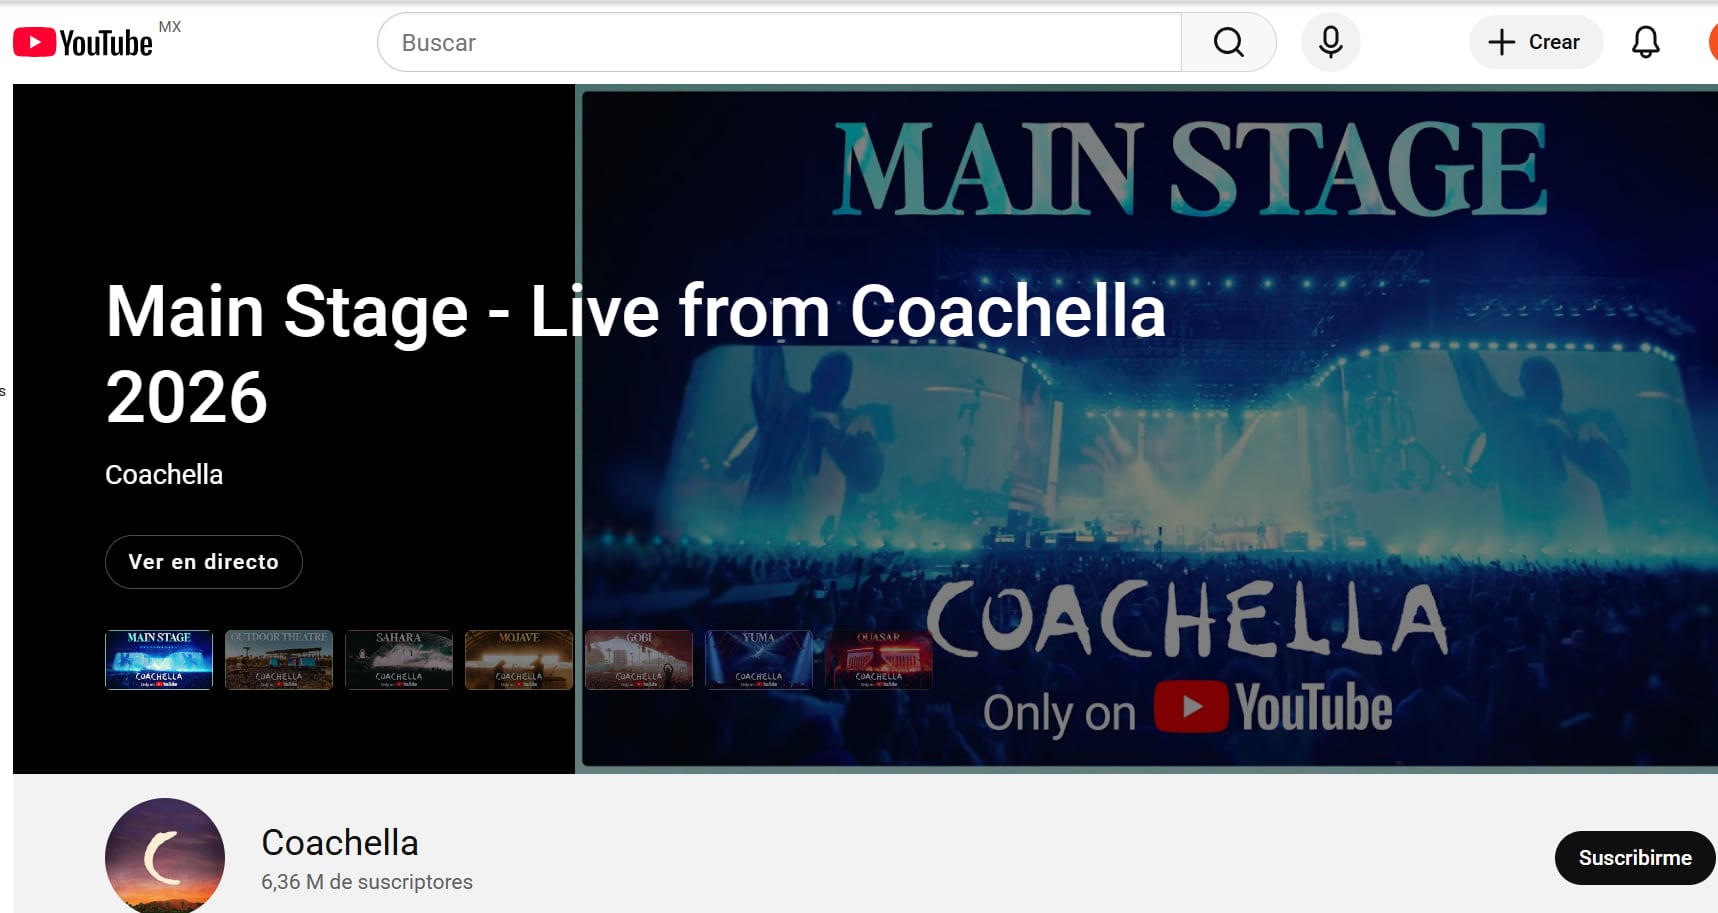Click inside the Buscar search field
This screenshot has height=913, width=1718.
click(x=700, y=42)
